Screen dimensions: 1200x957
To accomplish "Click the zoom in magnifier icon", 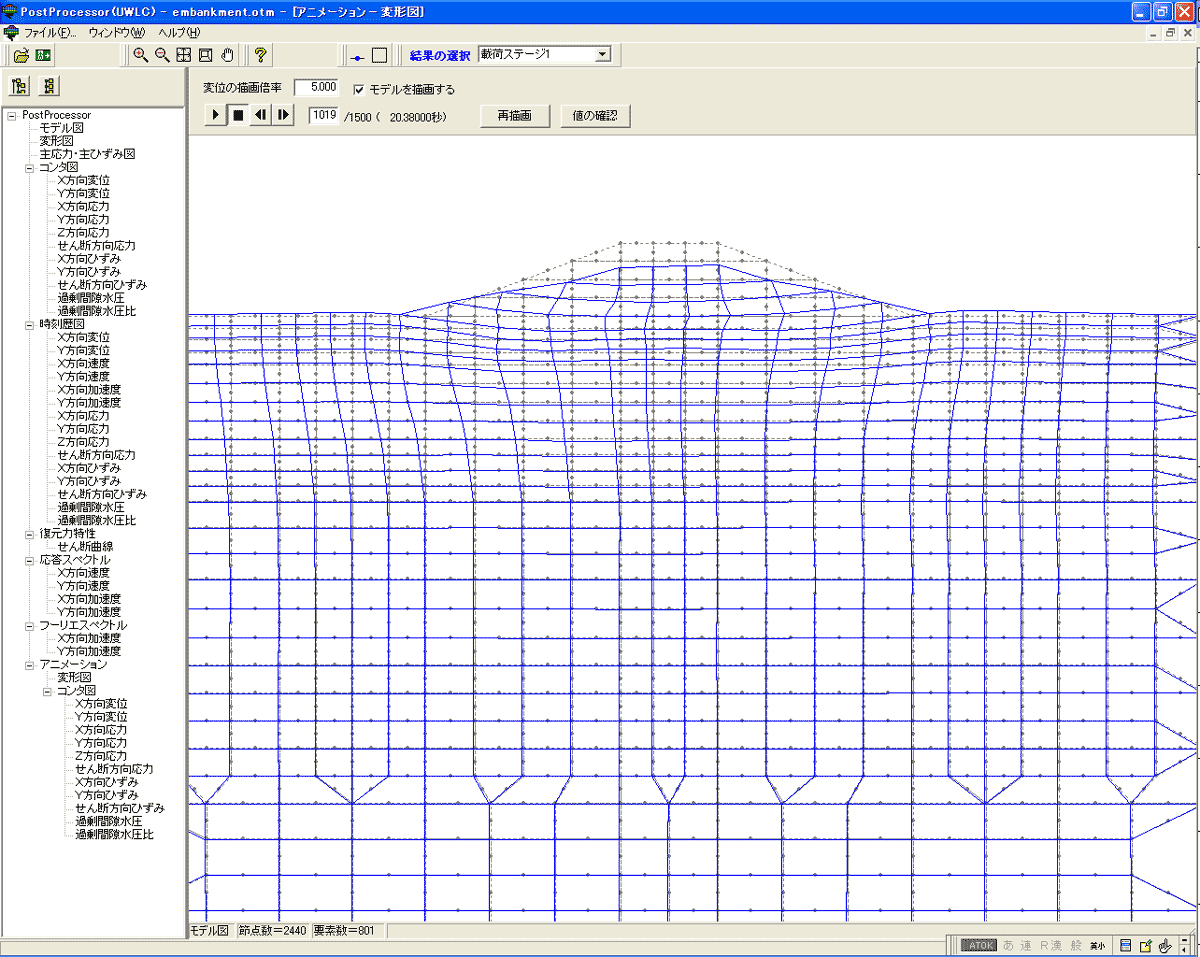I will point(141,55).
